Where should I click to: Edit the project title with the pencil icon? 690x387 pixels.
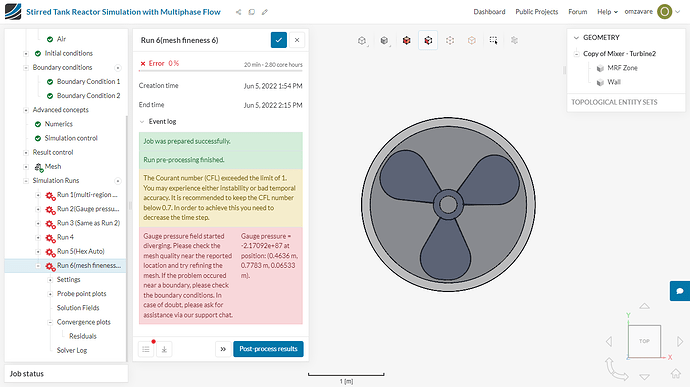(264, 12)
